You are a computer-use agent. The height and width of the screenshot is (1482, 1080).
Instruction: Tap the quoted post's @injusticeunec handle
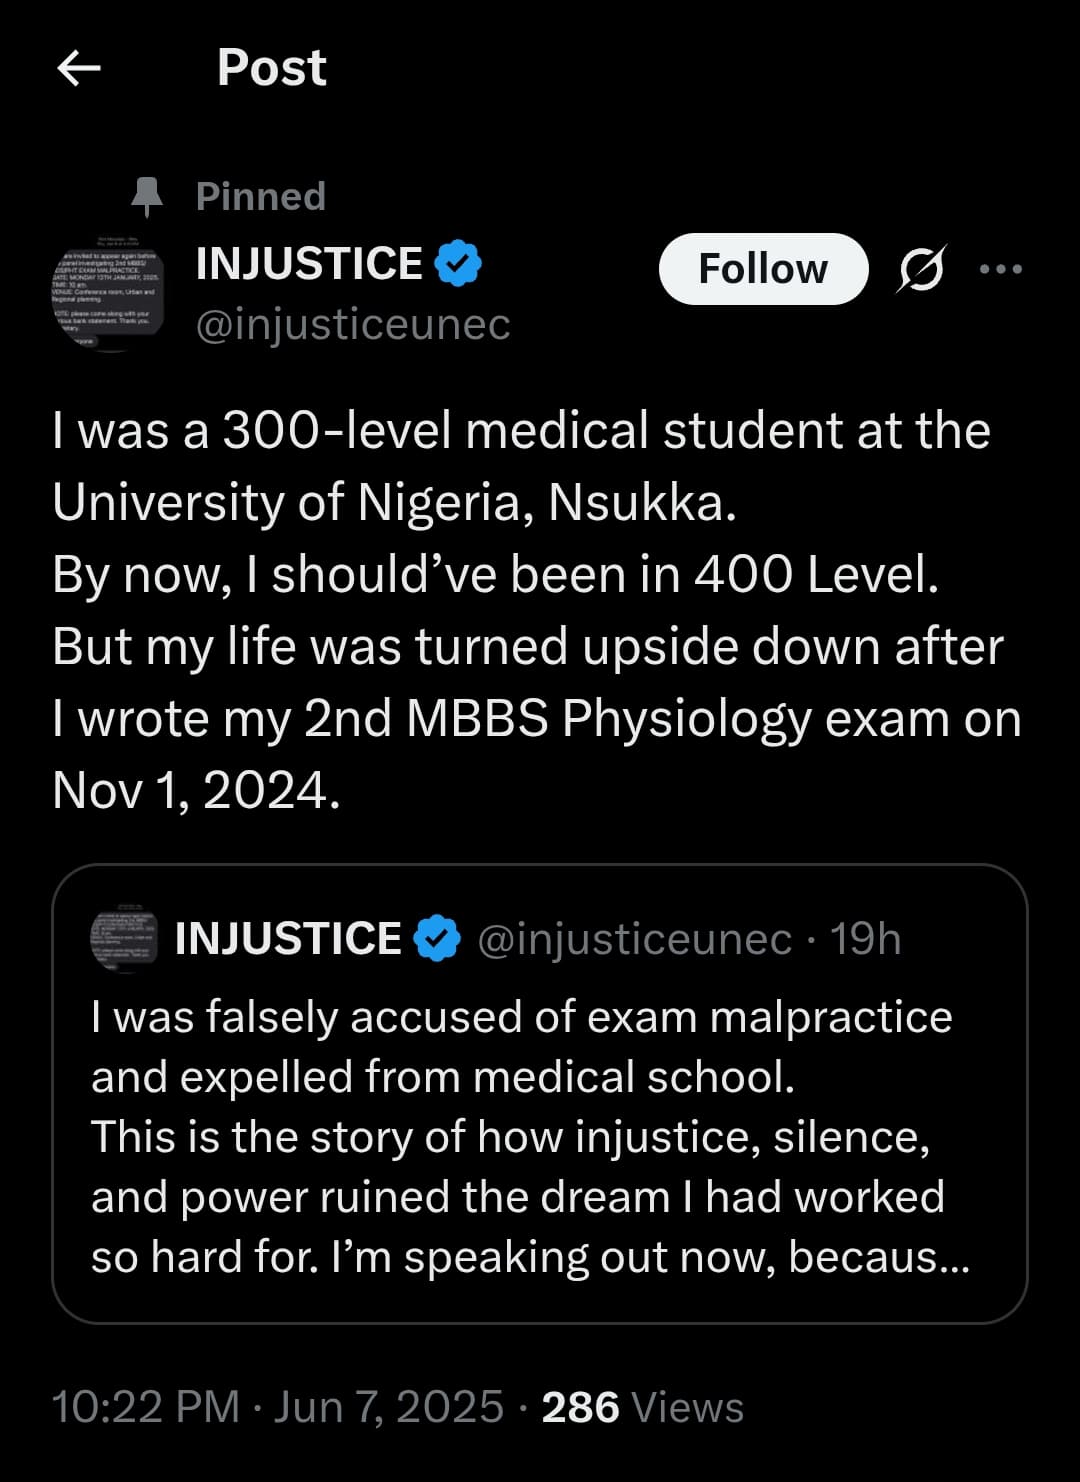[x=634, y=939]
